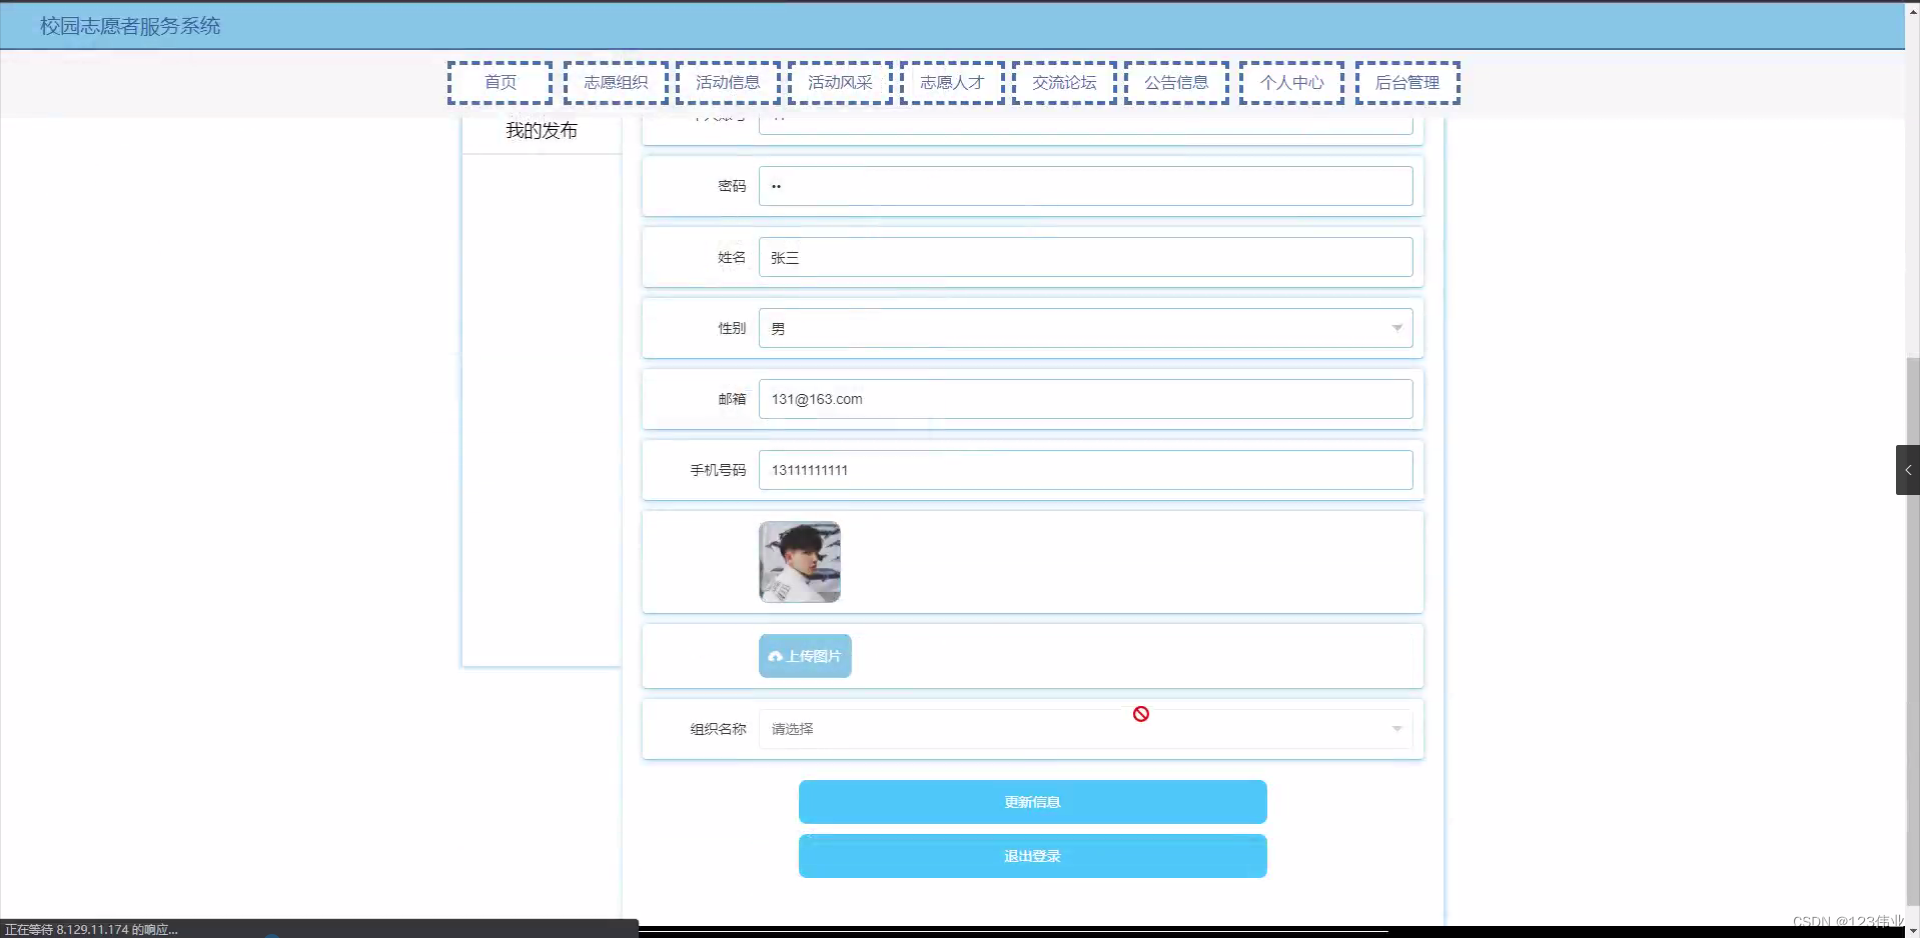Switch to the 个人中心 tab
The image size is (1920, 938).
tap(1291, 83)
